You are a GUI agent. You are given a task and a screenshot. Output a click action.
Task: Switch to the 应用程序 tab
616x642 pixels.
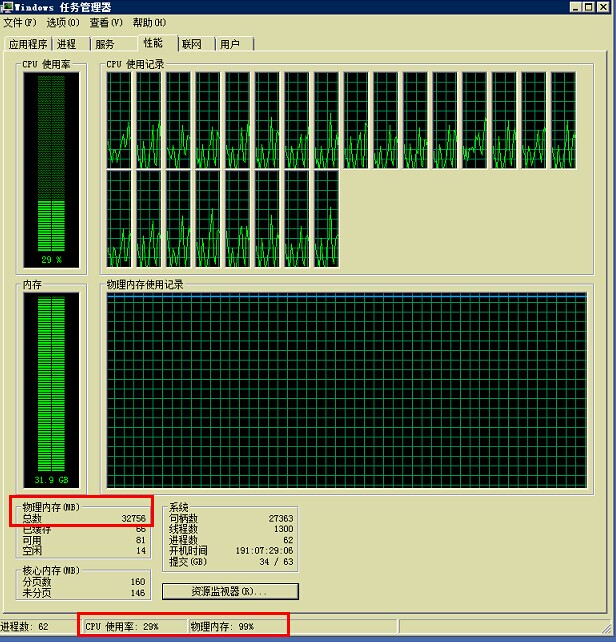click(28, 44)
